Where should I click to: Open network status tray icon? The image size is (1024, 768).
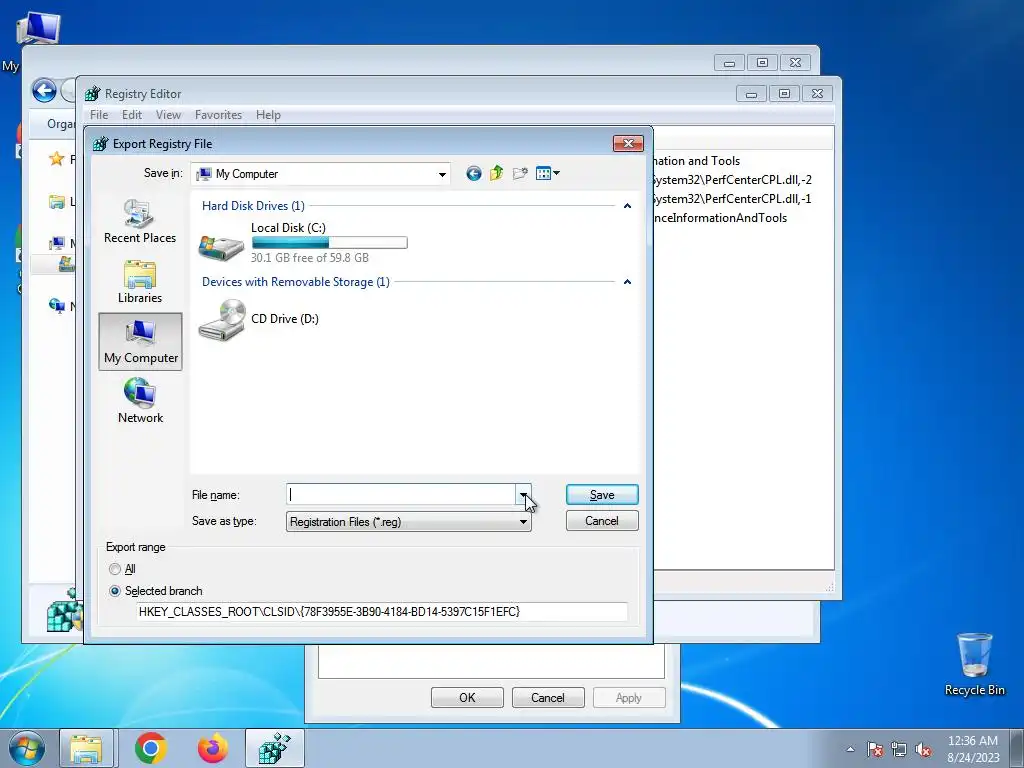pos(899,749)
